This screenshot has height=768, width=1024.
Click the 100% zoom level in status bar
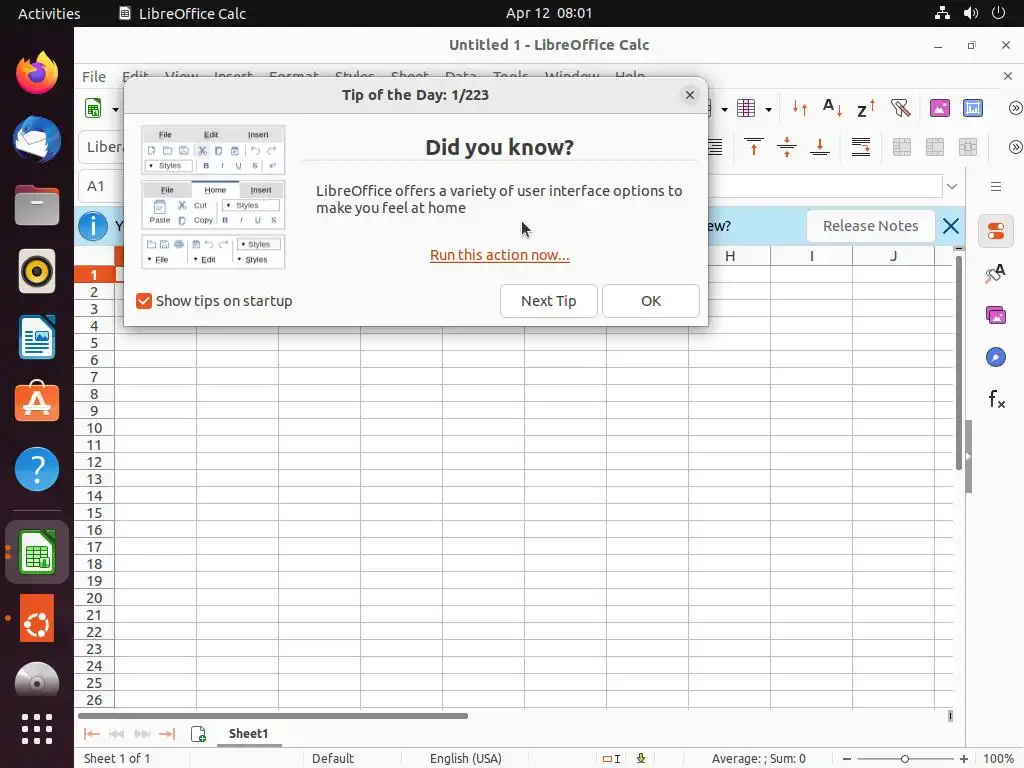click(x=998, y=759)
